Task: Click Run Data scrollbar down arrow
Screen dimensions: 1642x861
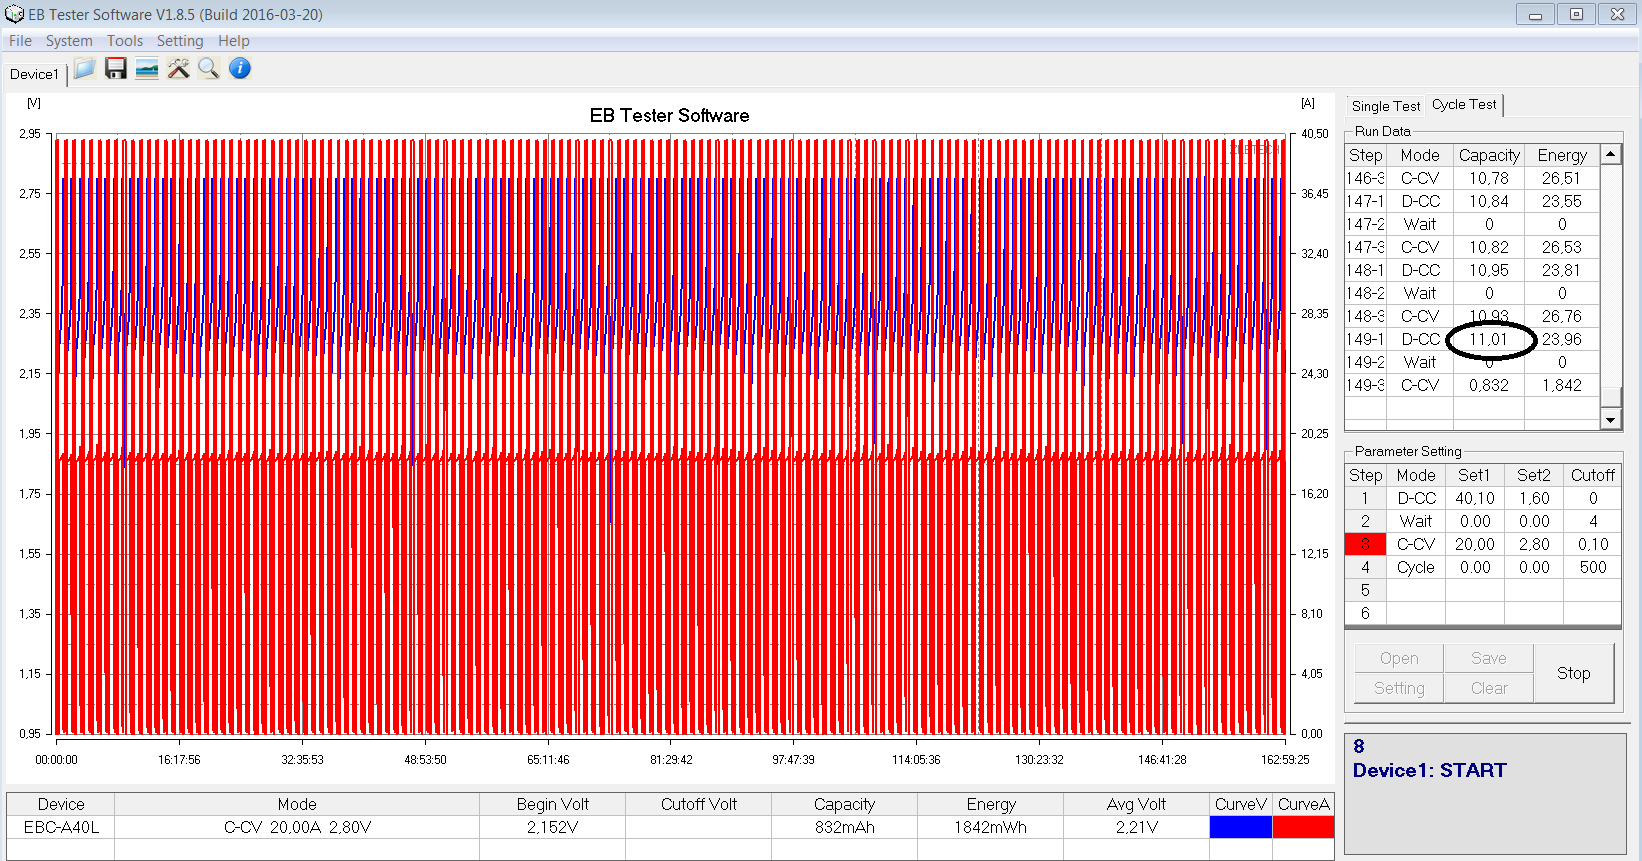Action: [1610, 421]
